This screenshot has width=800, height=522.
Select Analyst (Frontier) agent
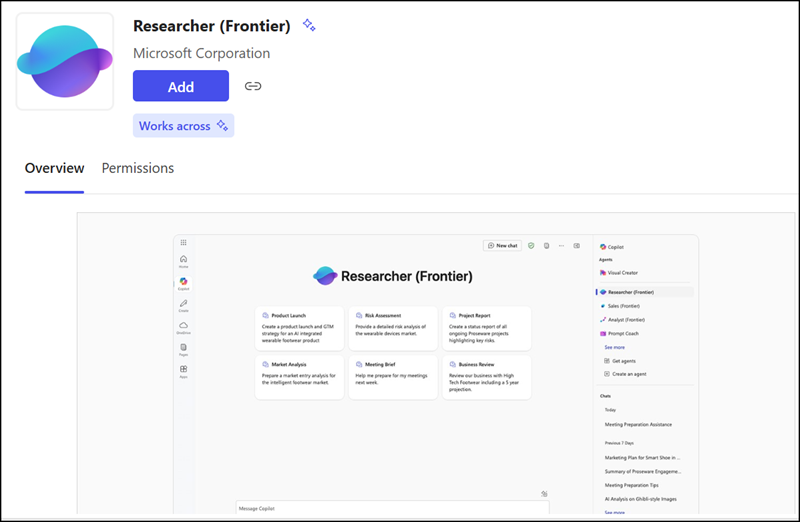[622, 319]
